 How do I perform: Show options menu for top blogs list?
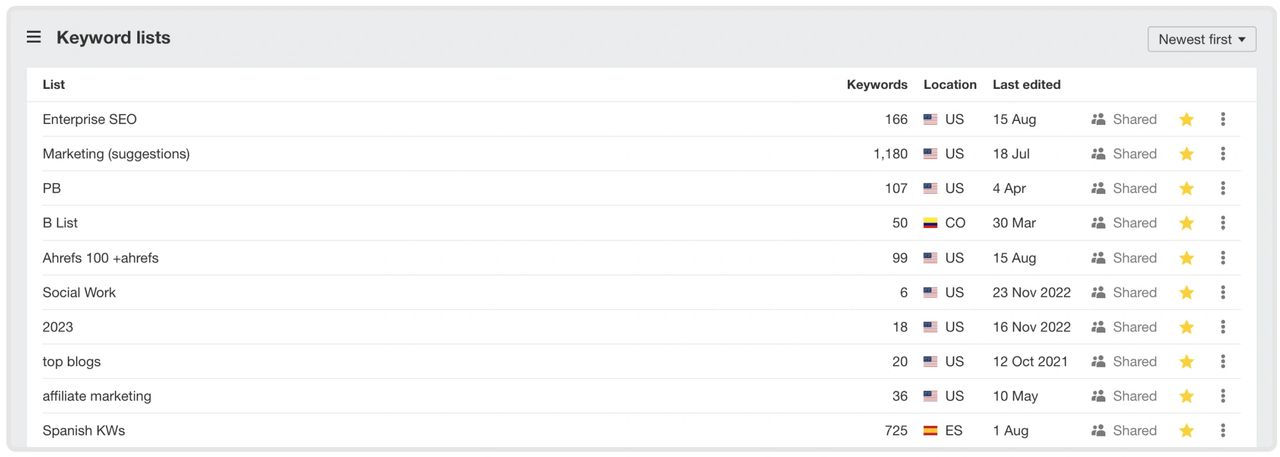point(1222,362)
